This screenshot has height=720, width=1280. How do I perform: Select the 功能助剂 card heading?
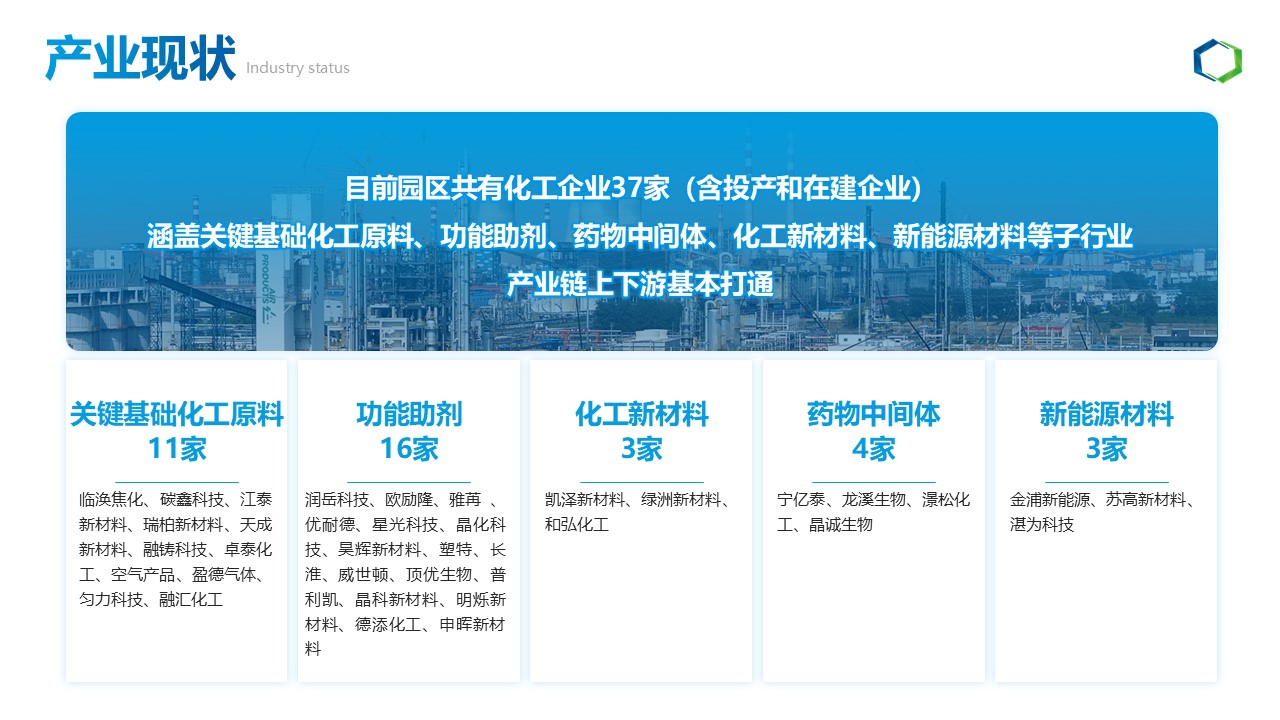pyautogui.click(x=409, y=414)
